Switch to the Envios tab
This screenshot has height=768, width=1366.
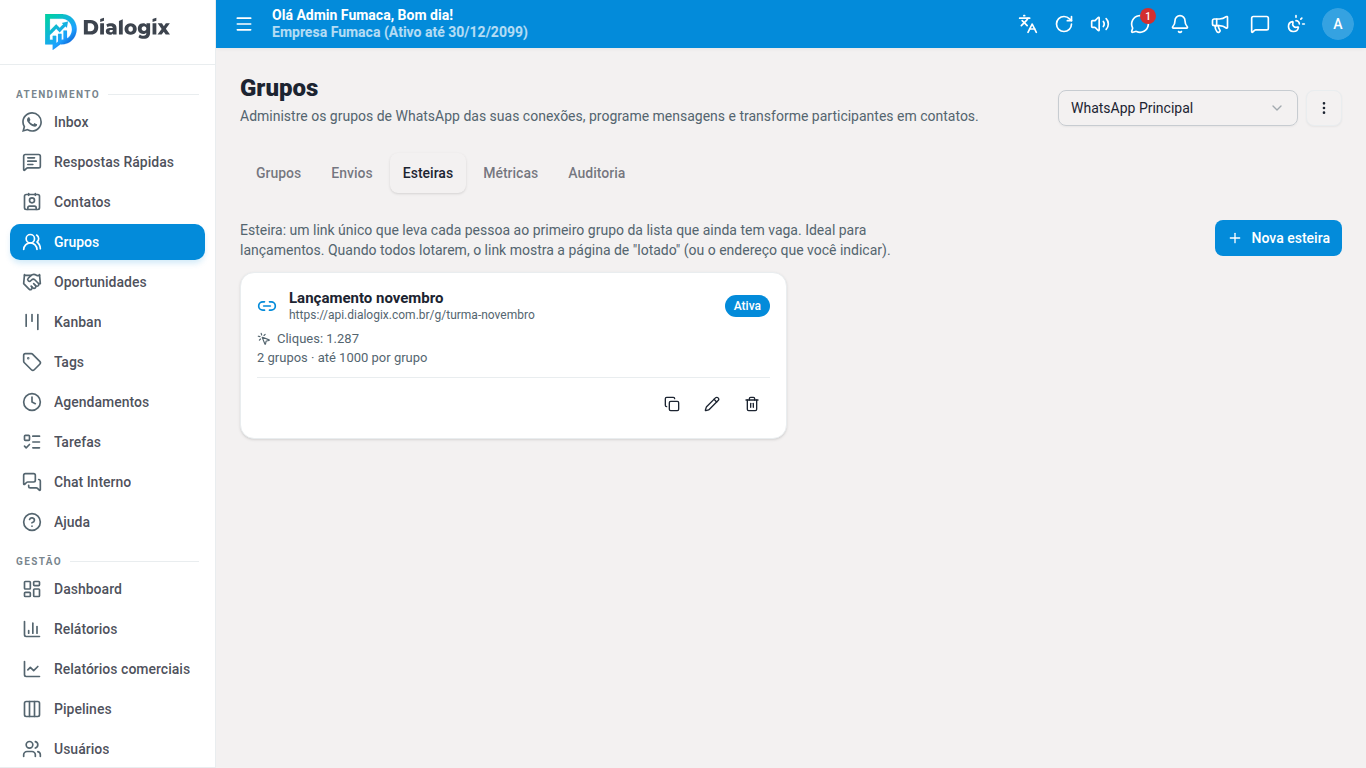click(x=352, y=173)
